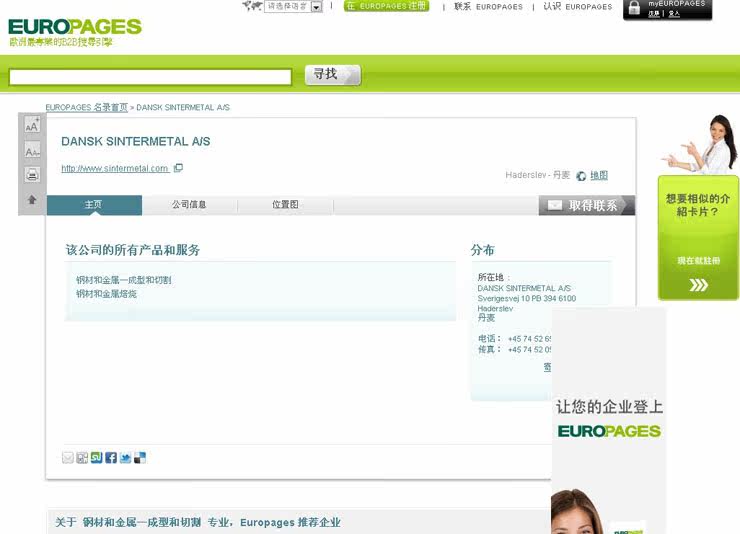Click the woman pointing image
Screen dimensions: 740x534
[x=701, y=144]
